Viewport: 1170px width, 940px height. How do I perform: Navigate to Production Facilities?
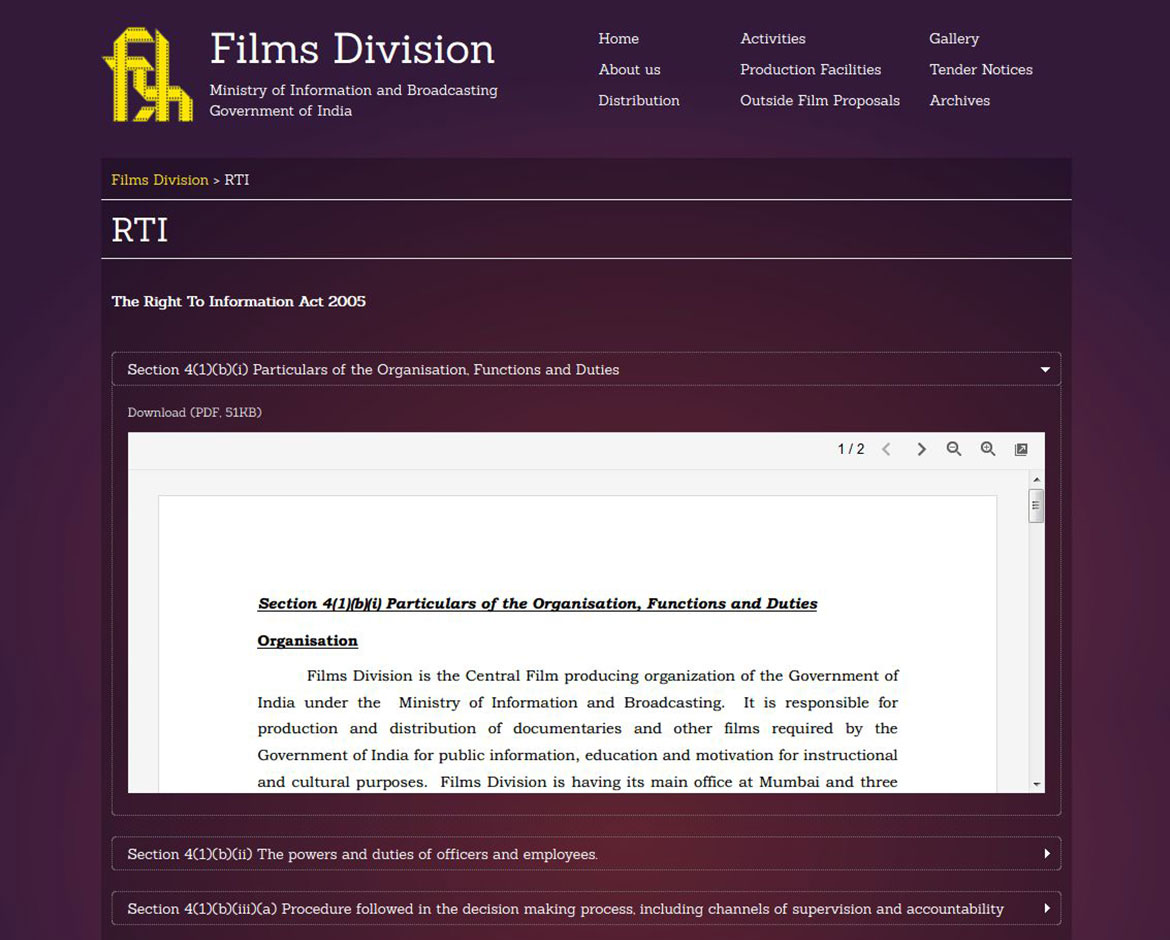pyautogui.click(x=810, y=69)
